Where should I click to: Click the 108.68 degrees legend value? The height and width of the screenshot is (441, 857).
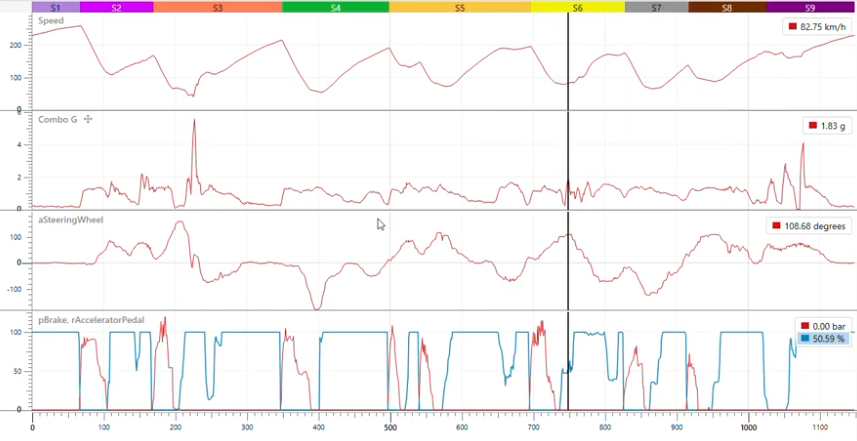pos(816,227)
